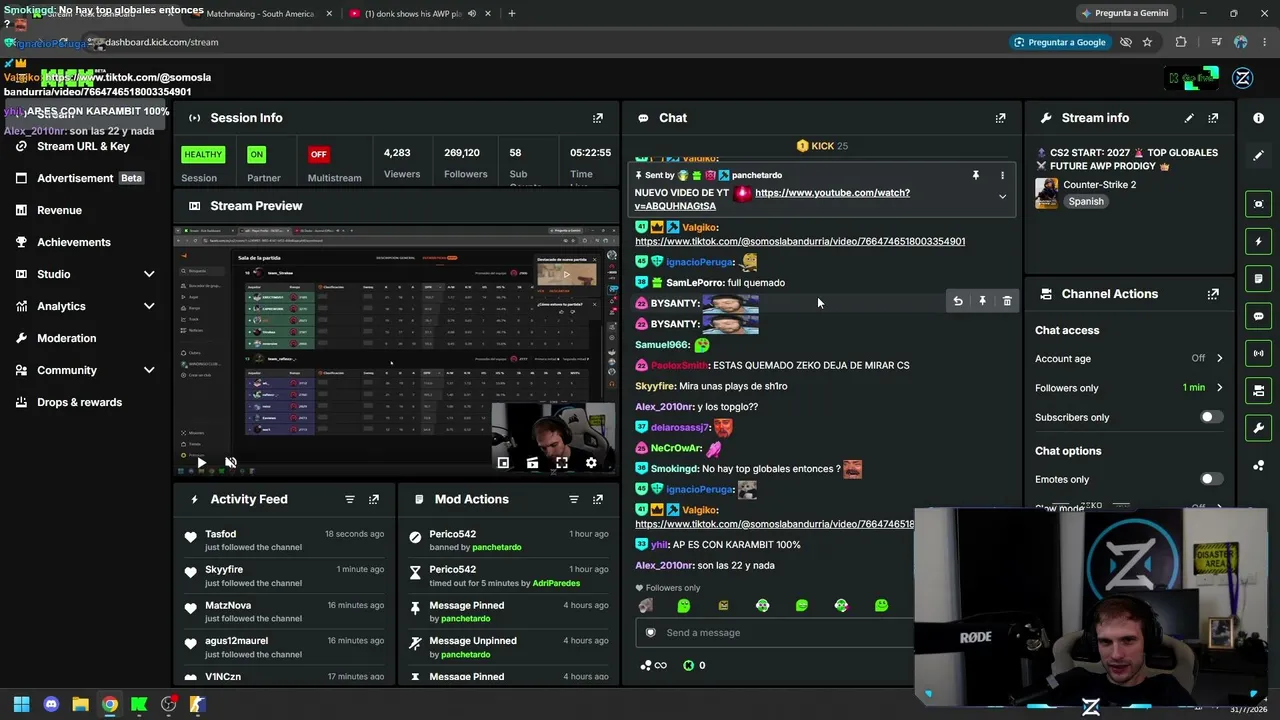The height and width of the screenshot is (720, 1280).
Task: Open Valgiko's TikTok link below pinned message
Action: pyautogui.click(x=800, y=241)
